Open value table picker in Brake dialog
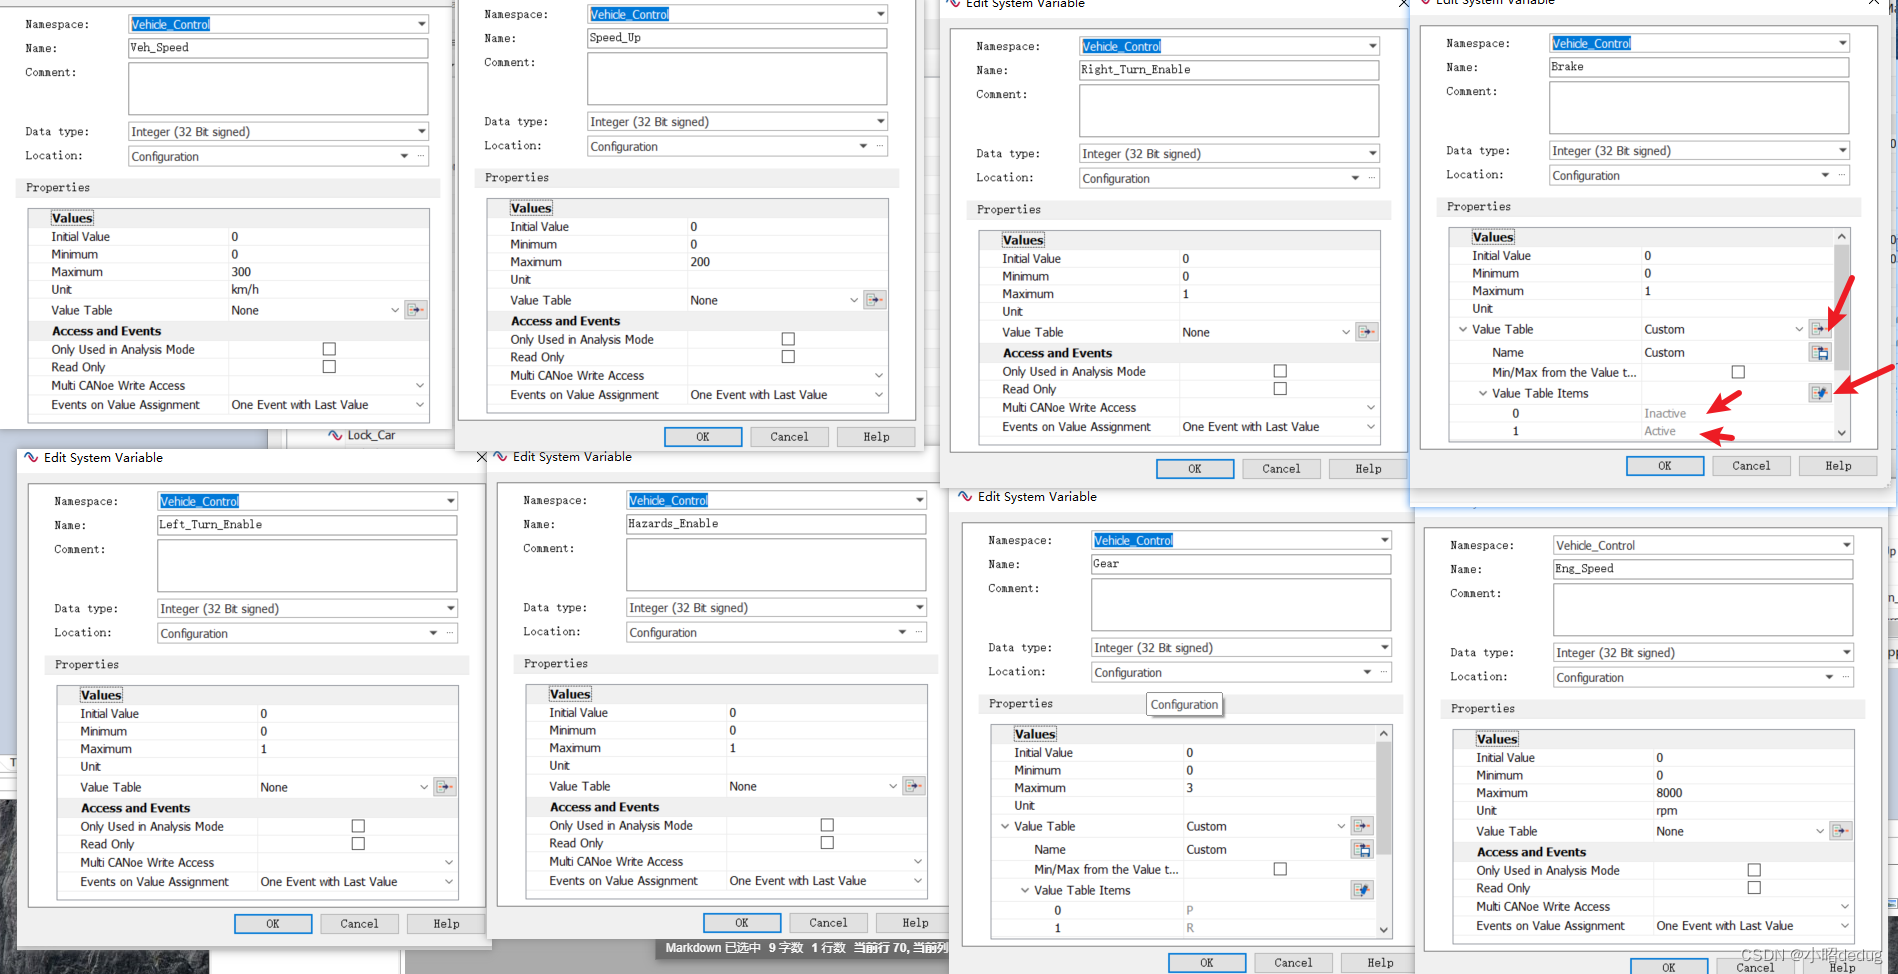The image size is (1898, 974). [1819, 329]
